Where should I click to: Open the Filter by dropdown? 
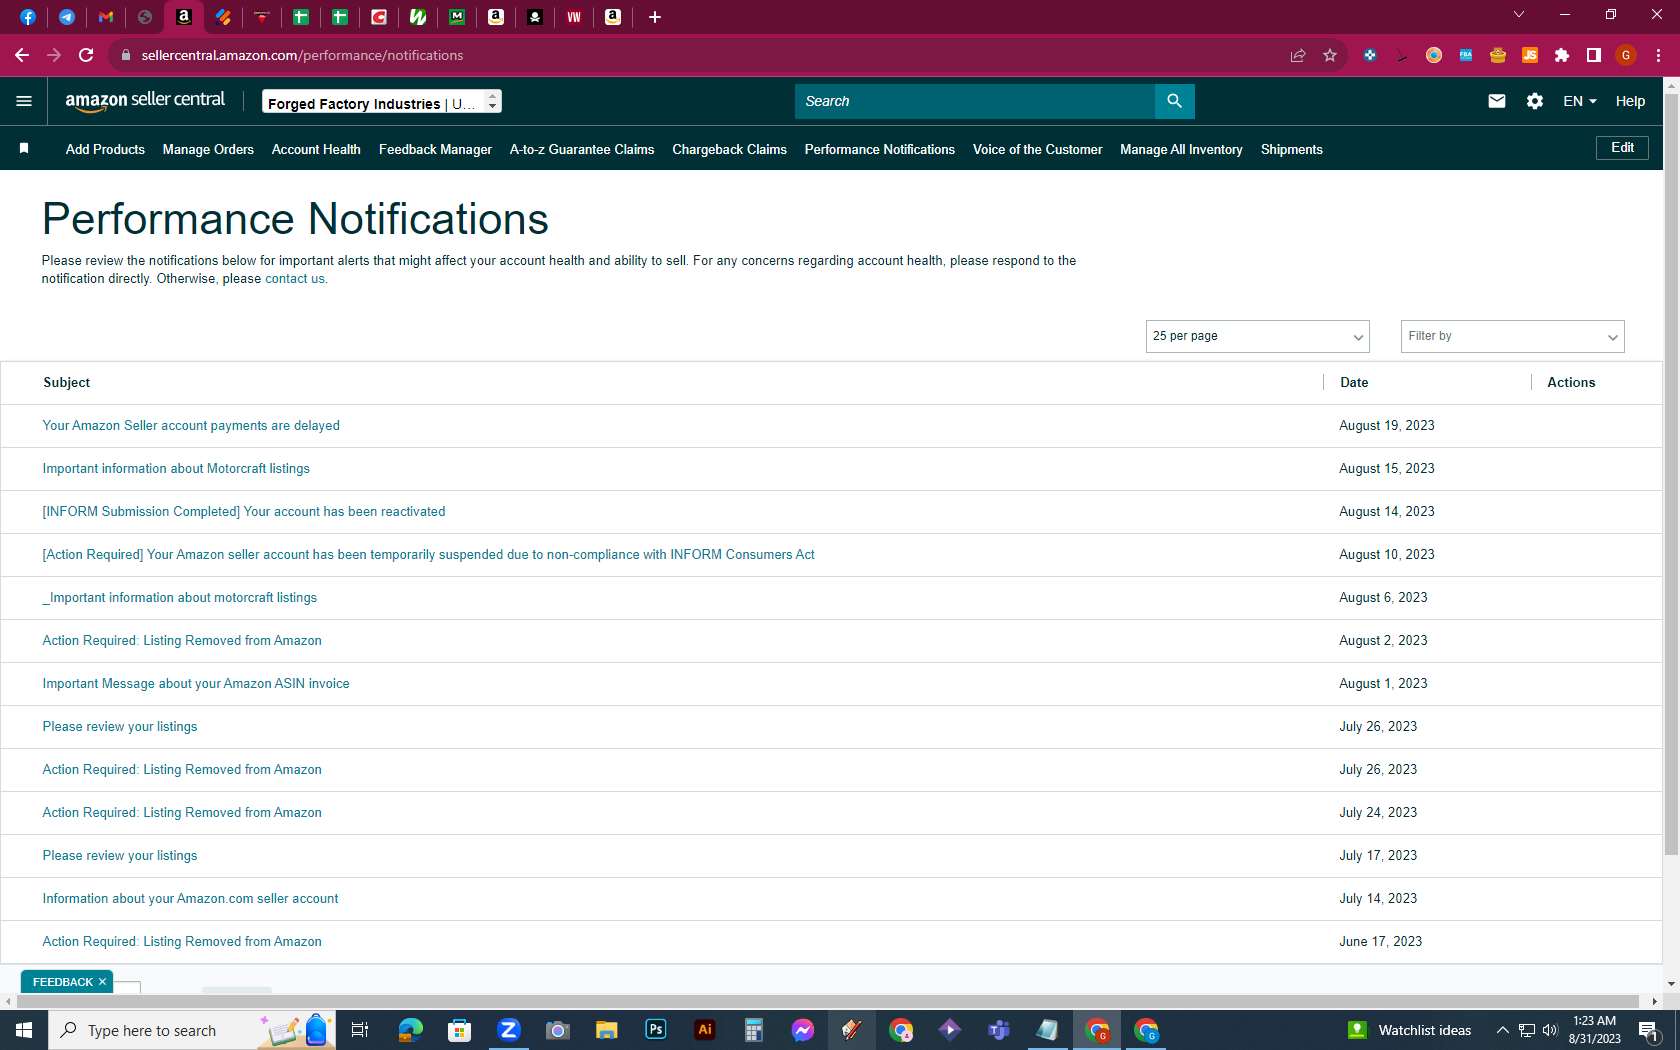point(1513,336)
